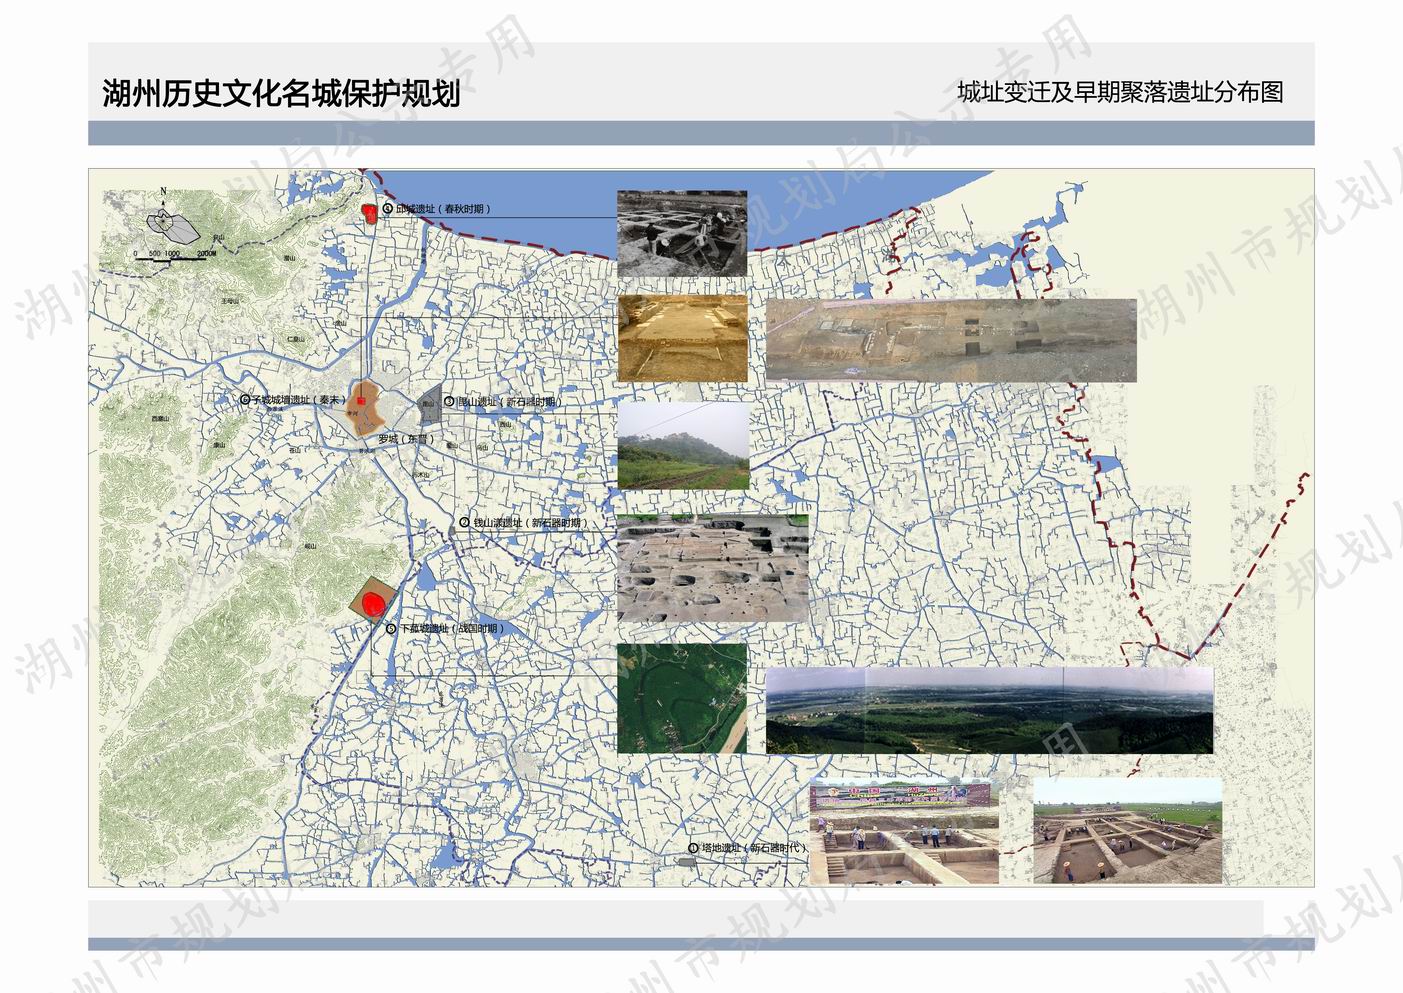
Task: Open the excavation photo with red banner
Action: 903,832
